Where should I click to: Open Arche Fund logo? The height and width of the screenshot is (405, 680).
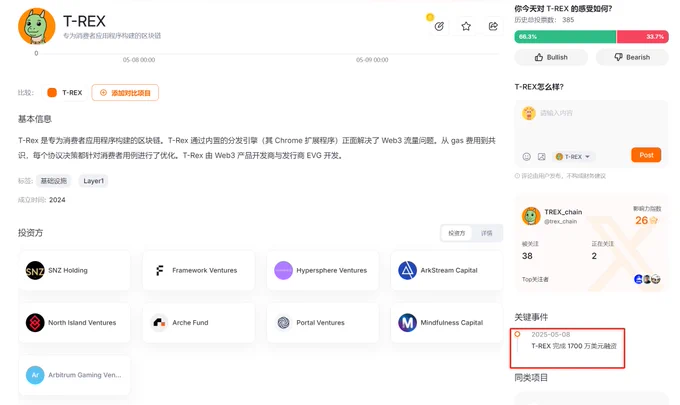tap(159, 323)
